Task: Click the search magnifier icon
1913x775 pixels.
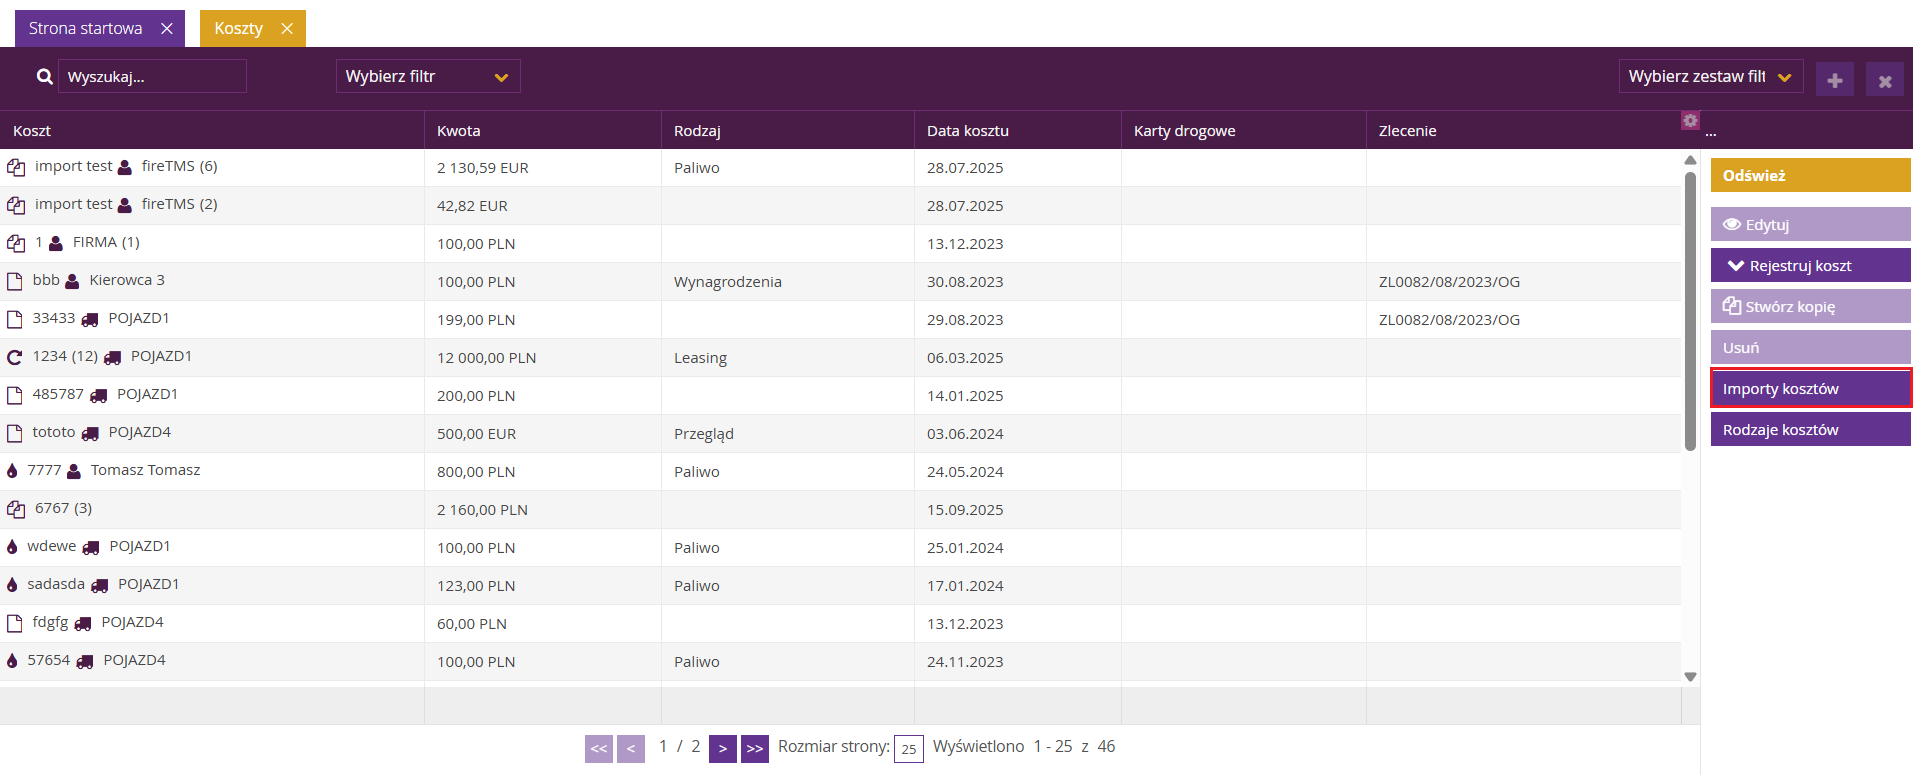Action: pos(44,77)
